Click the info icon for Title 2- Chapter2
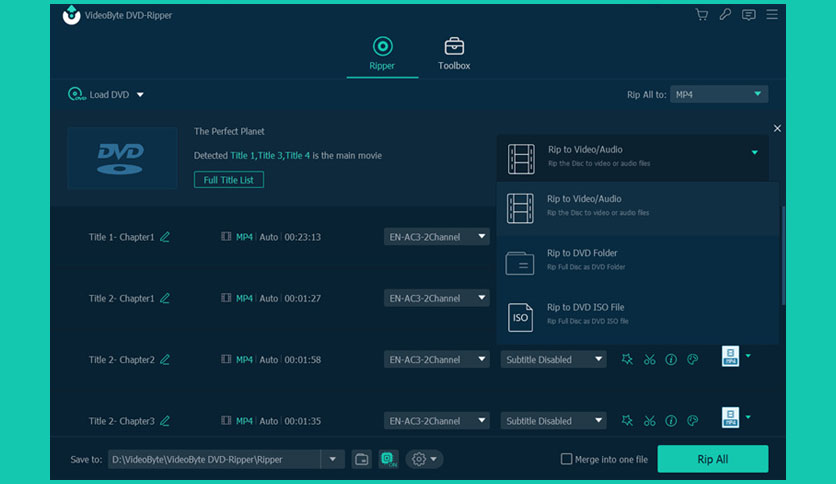 click(671, 360)
